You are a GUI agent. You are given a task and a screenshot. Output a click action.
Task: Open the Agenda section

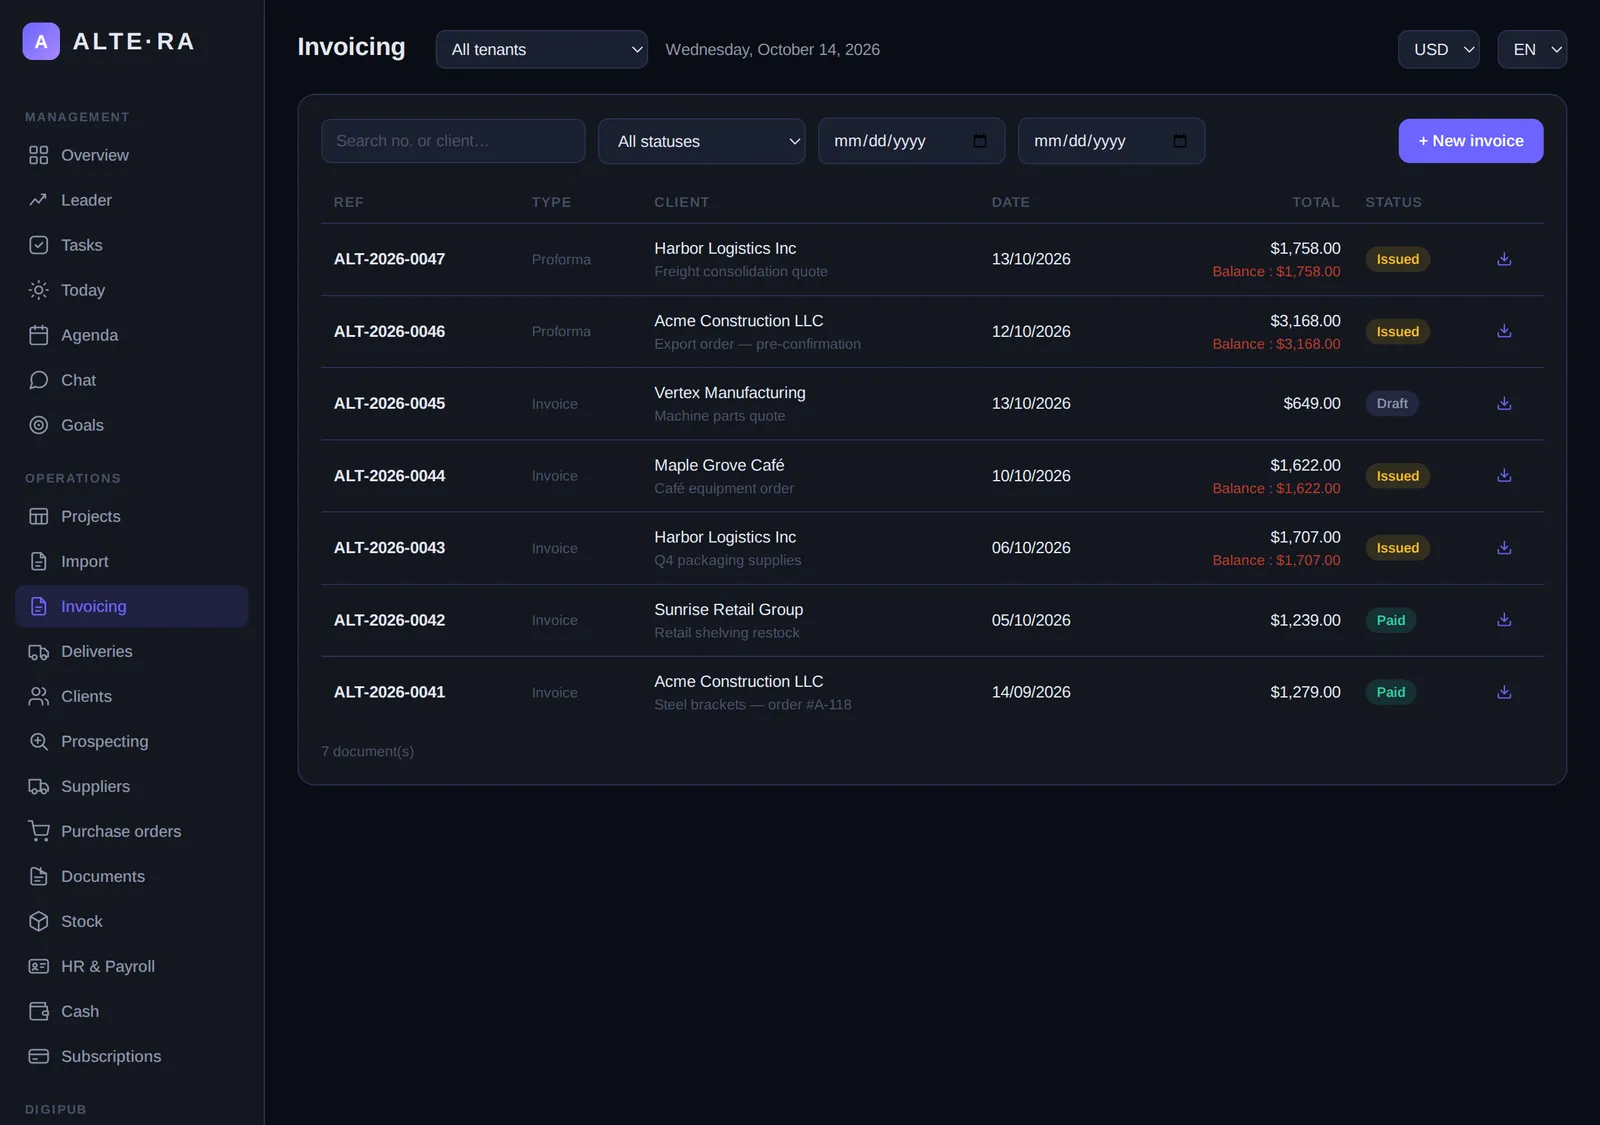pyautogui.click(x=132, y=335)
